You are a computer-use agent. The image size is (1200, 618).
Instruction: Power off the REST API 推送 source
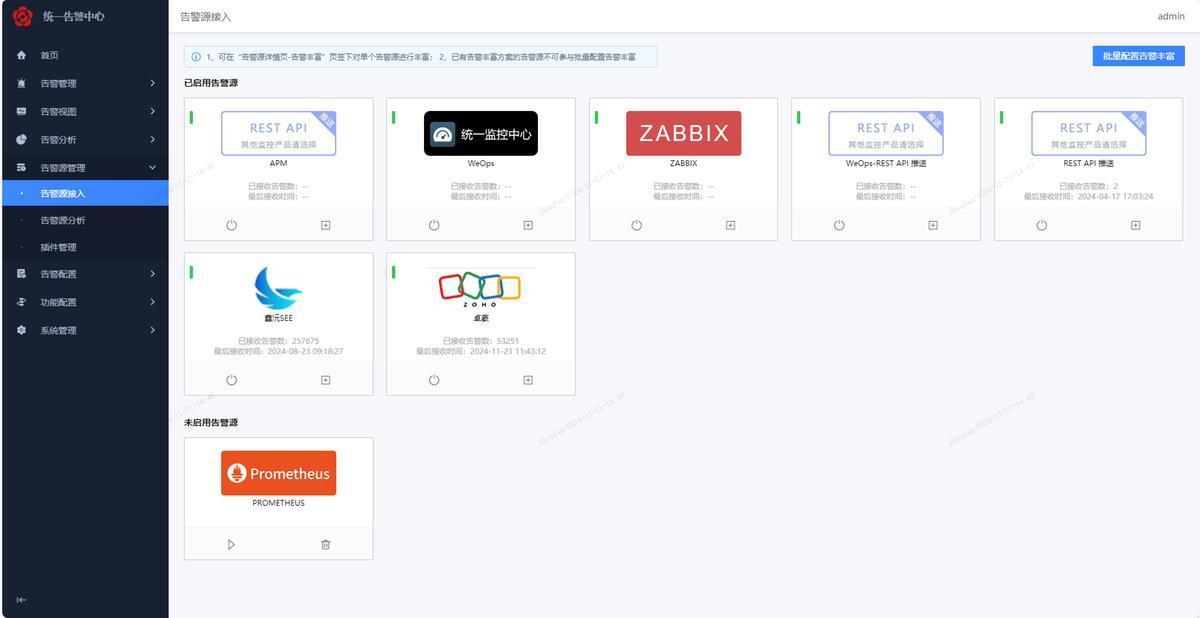coord(1041,225)
